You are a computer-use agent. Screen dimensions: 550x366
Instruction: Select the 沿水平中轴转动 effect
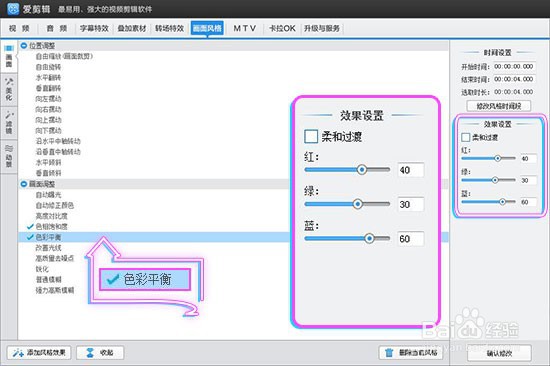(58, 141)
